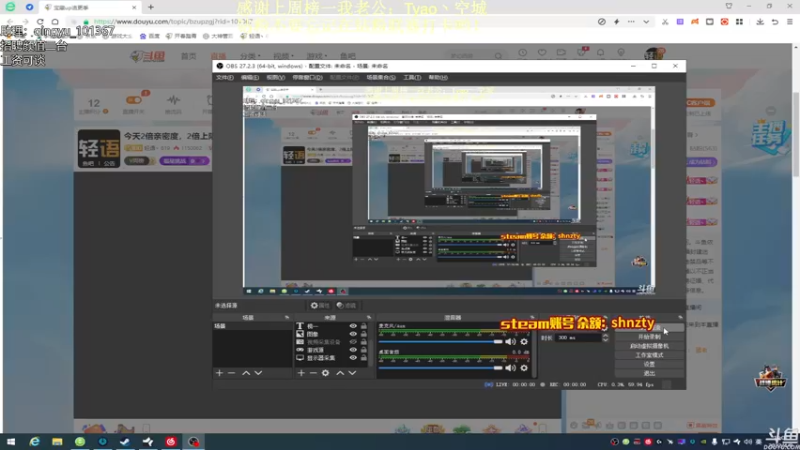This screenshot has height=450, width=800.
Task: Open NetEase Music red taskbar icon
Action: click(170, 441)
